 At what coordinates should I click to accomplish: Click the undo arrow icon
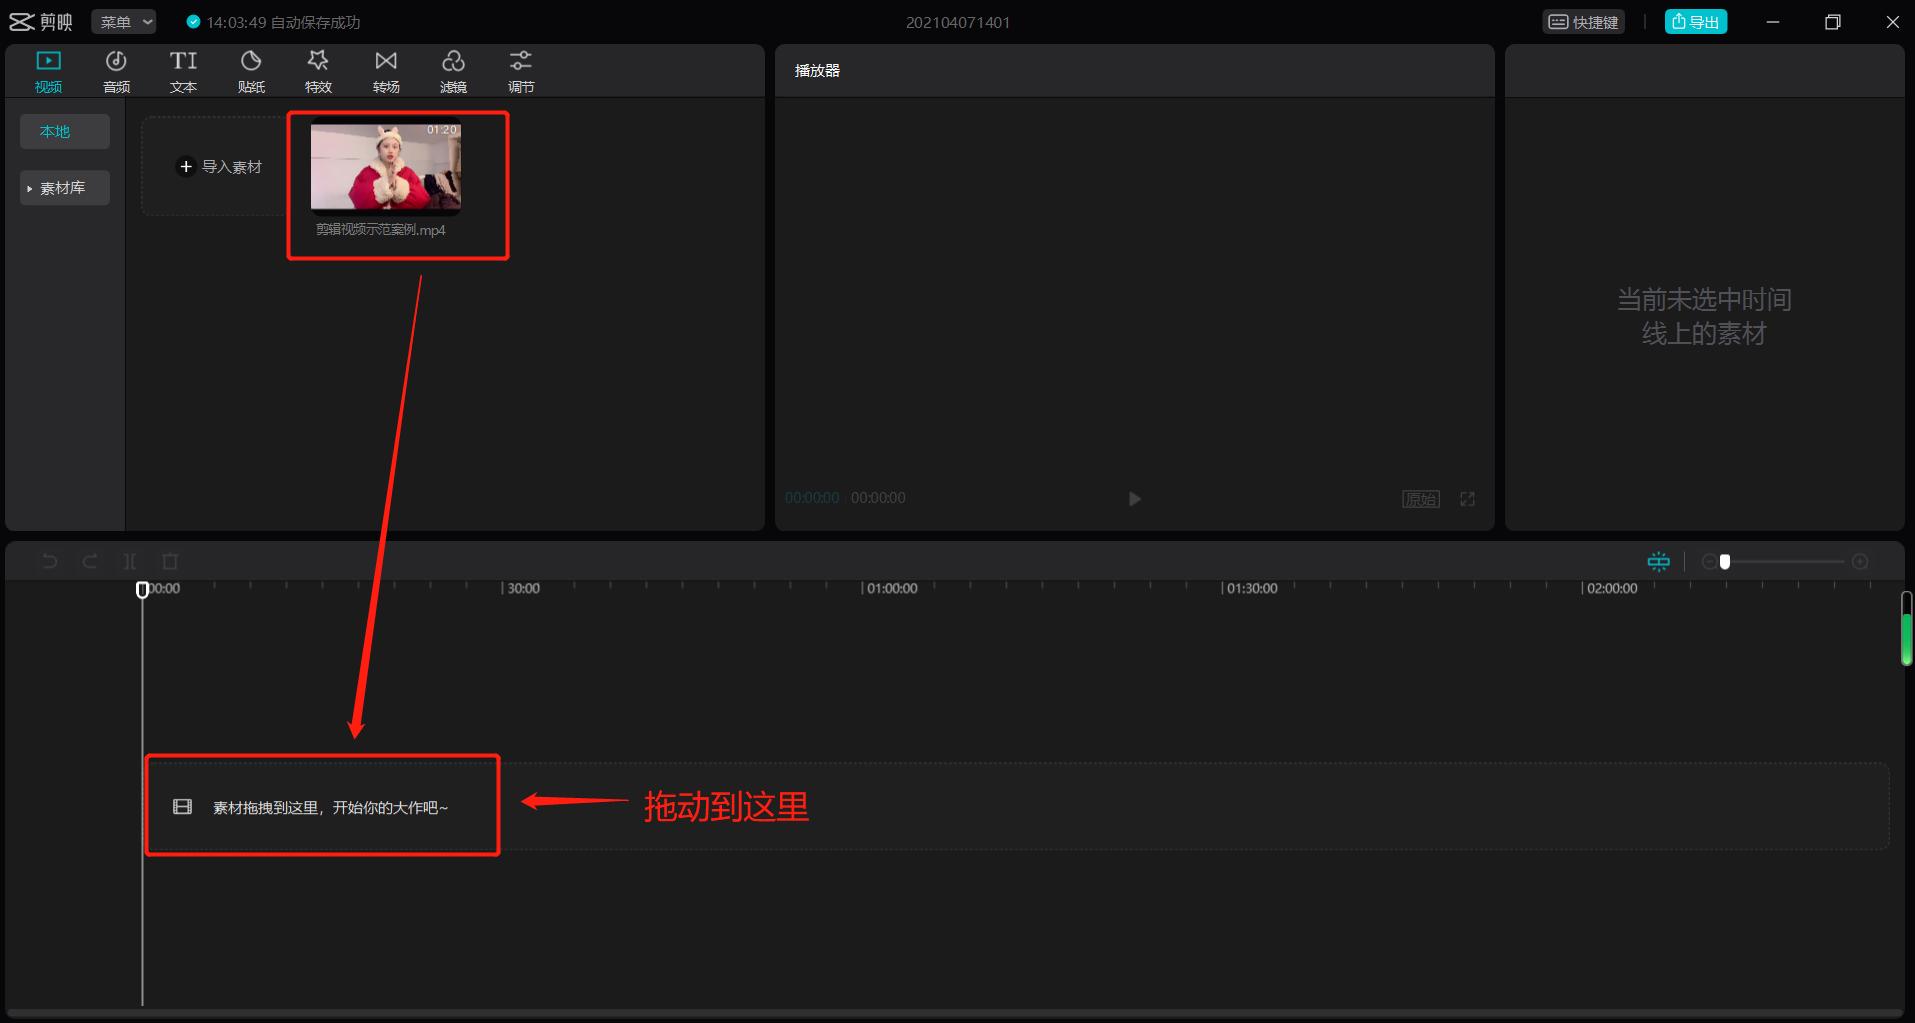[49, 562]
